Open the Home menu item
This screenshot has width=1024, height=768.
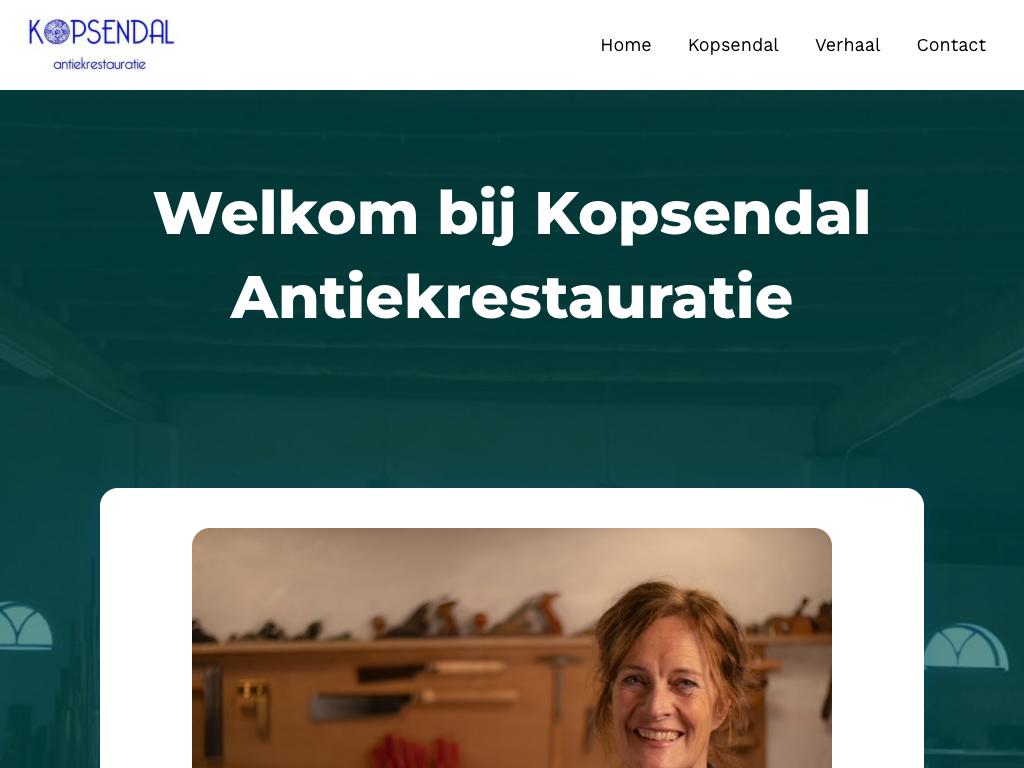pyautogui.click(x=626, y=45)
